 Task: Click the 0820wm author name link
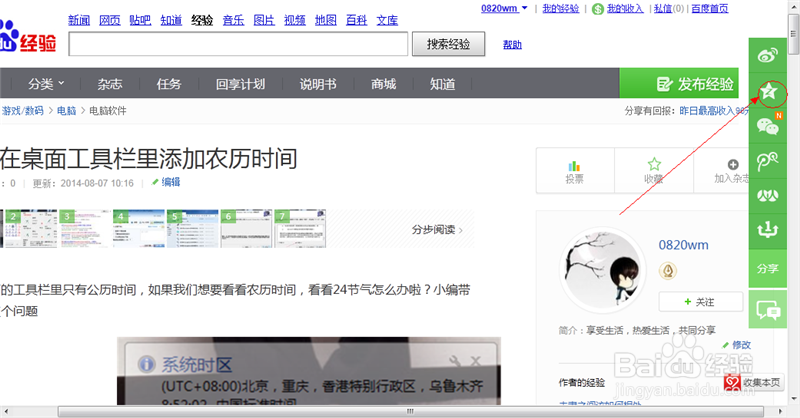coord(683,245)
